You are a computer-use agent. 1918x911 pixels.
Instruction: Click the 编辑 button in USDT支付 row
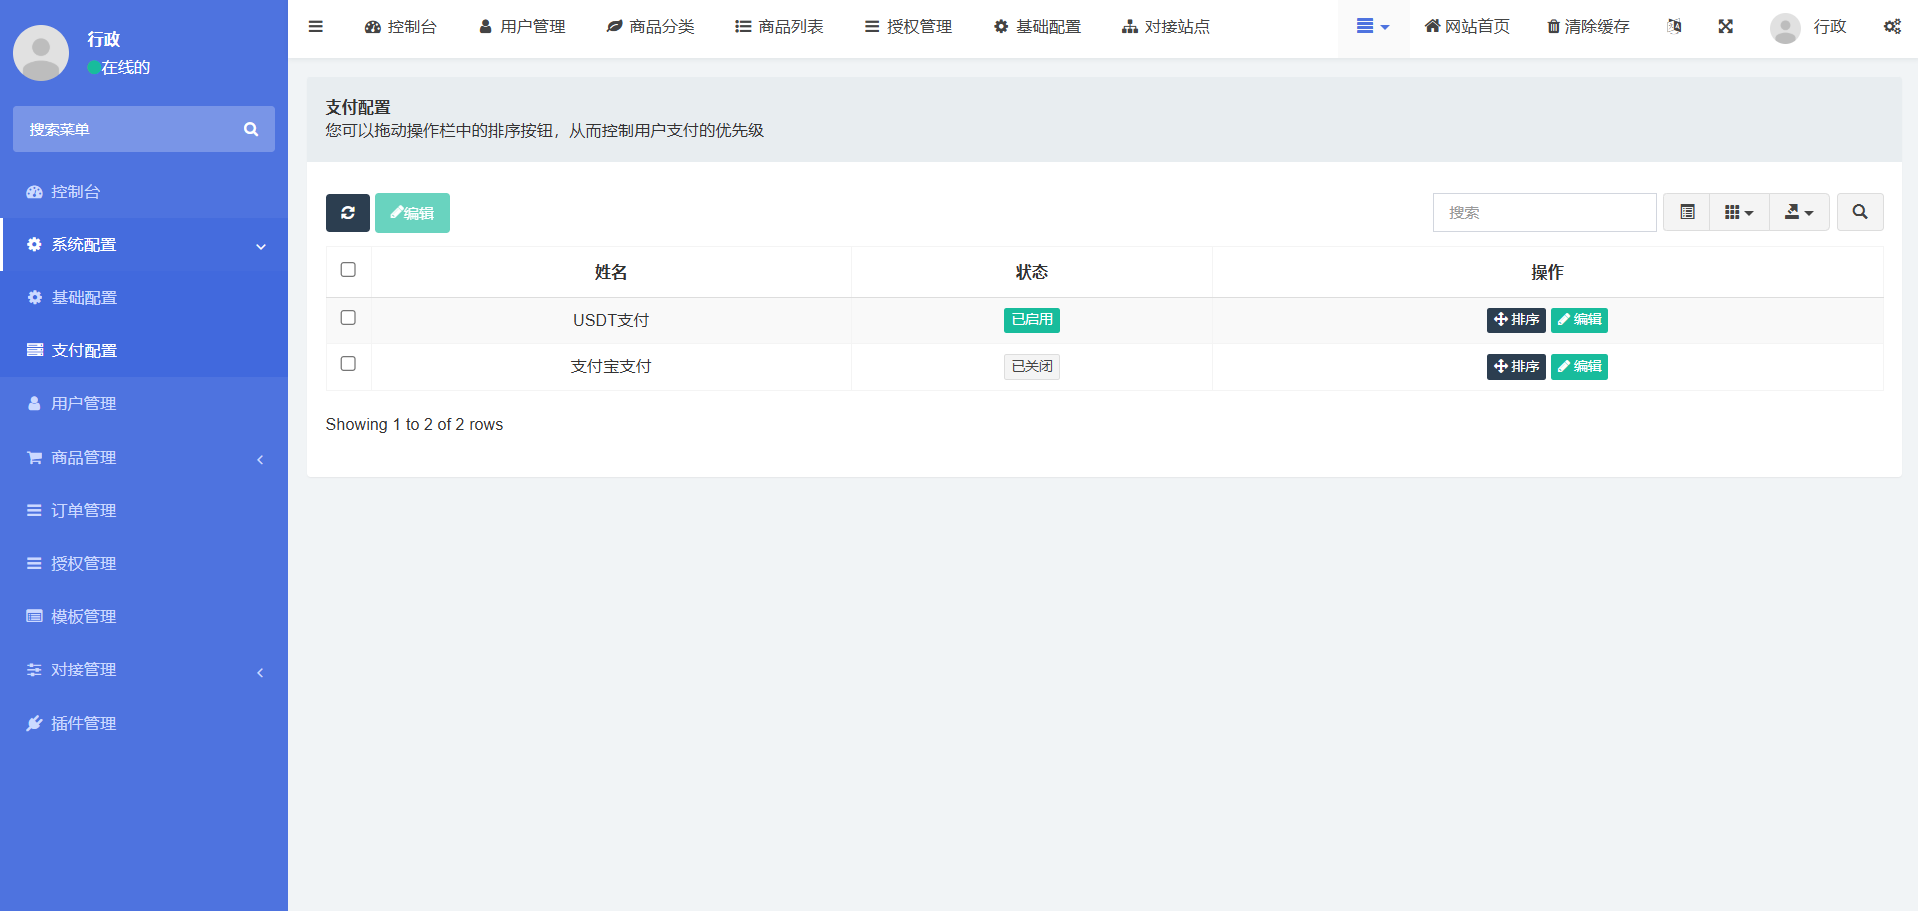1579,320
